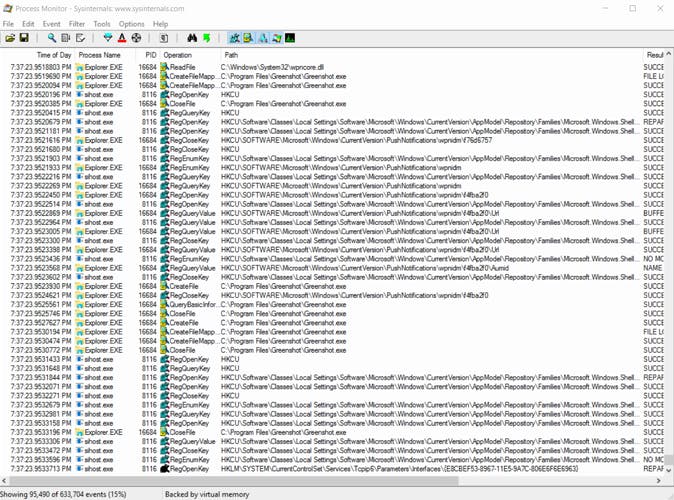Click the PID column header
This screenshot has height=500, width=674.
147,55
